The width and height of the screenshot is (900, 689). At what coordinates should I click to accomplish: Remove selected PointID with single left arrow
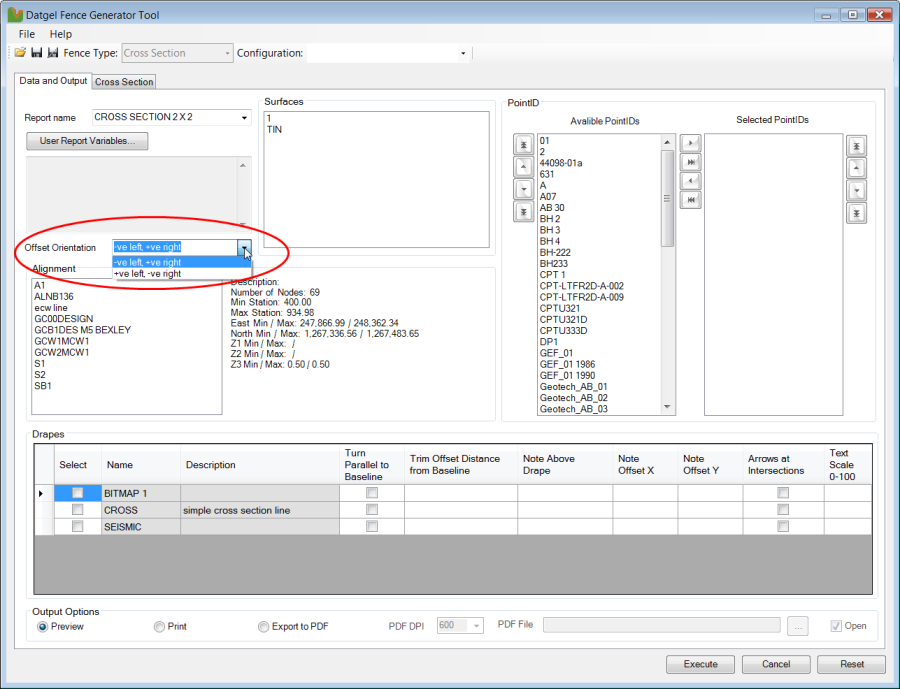tap(689, 181)
